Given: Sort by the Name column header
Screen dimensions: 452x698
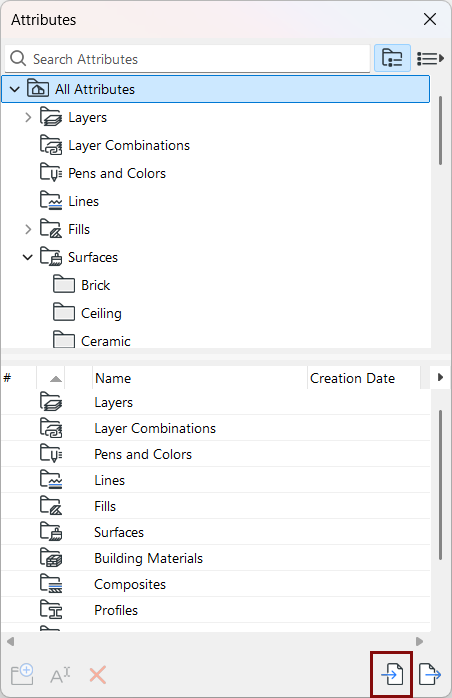Looking at the screenshot, I should click(200, 378).
